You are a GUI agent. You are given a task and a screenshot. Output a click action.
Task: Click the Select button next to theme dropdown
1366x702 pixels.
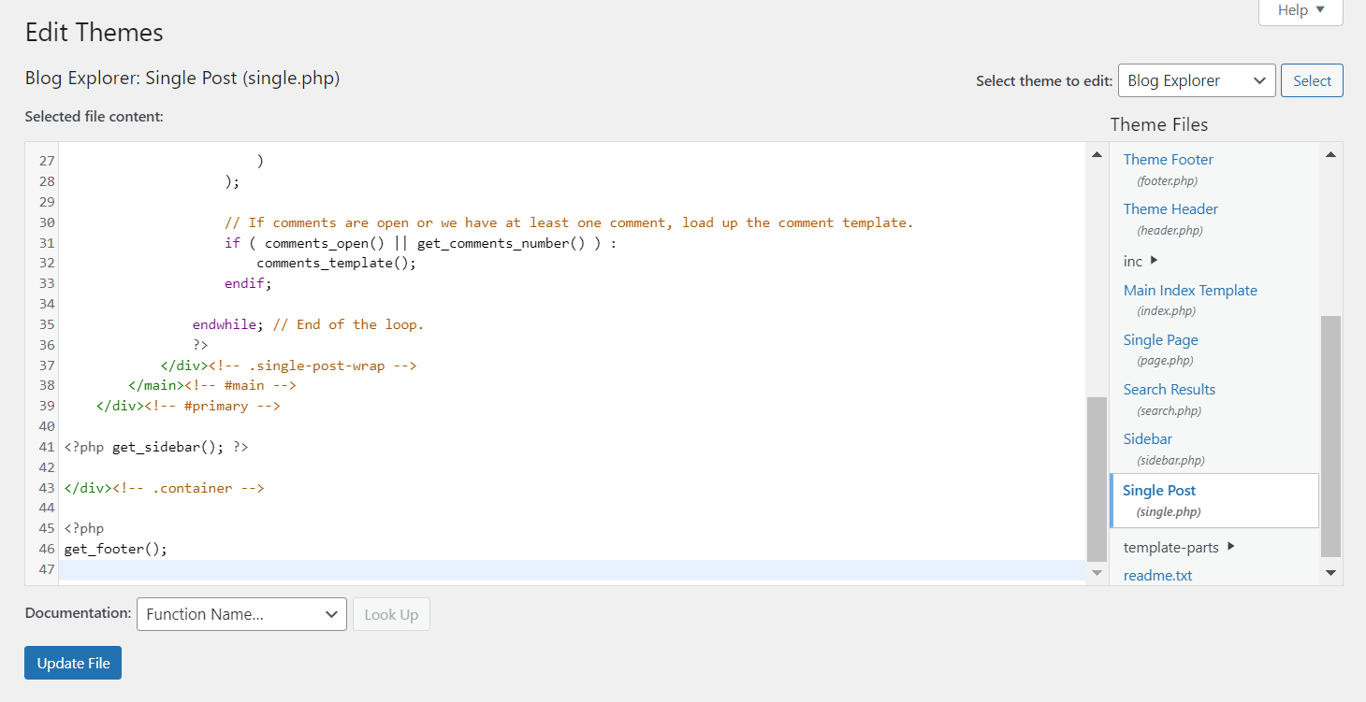pos(1311,80)
